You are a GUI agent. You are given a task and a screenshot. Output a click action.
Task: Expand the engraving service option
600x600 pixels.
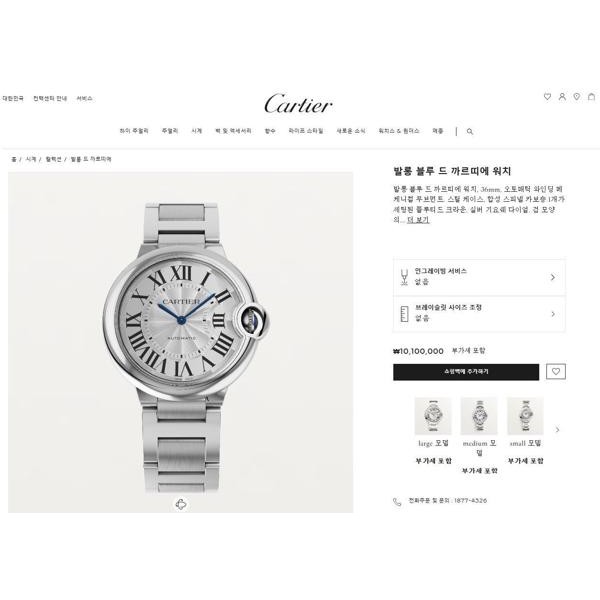(x=479, y=277)
